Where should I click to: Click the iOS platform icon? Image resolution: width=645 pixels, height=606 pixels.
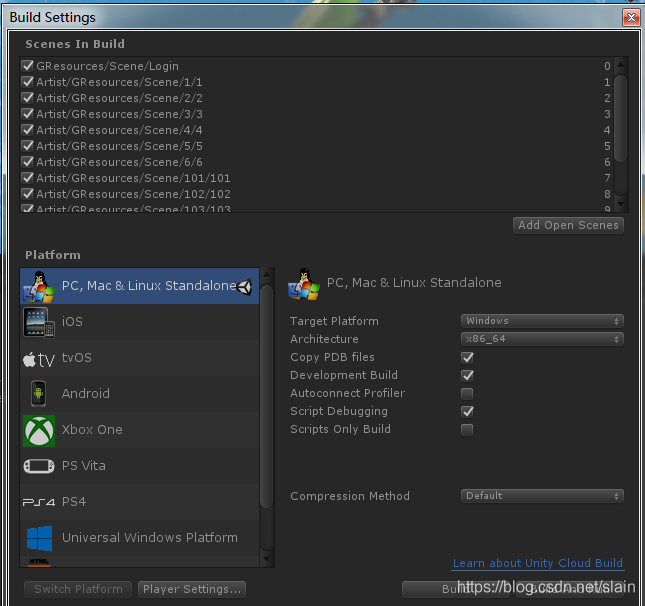[x=39, y=323]
